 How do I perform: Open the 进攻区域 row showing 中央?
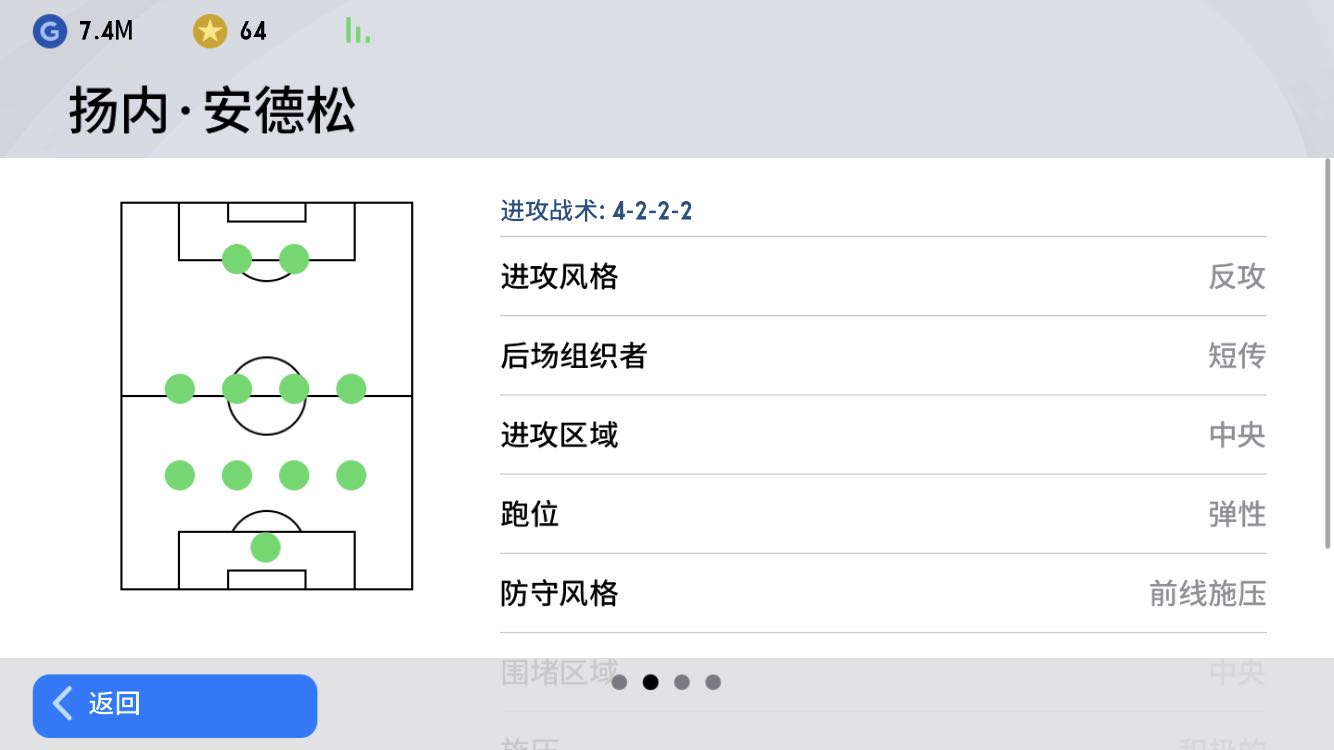pos(883,435)
